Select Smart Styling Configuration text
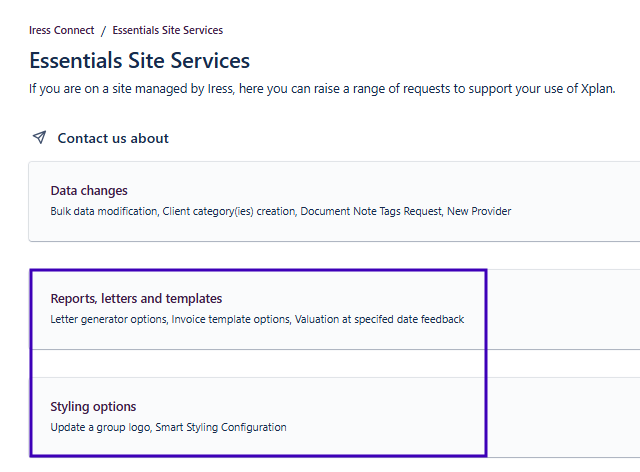 (x=220, y=427)
